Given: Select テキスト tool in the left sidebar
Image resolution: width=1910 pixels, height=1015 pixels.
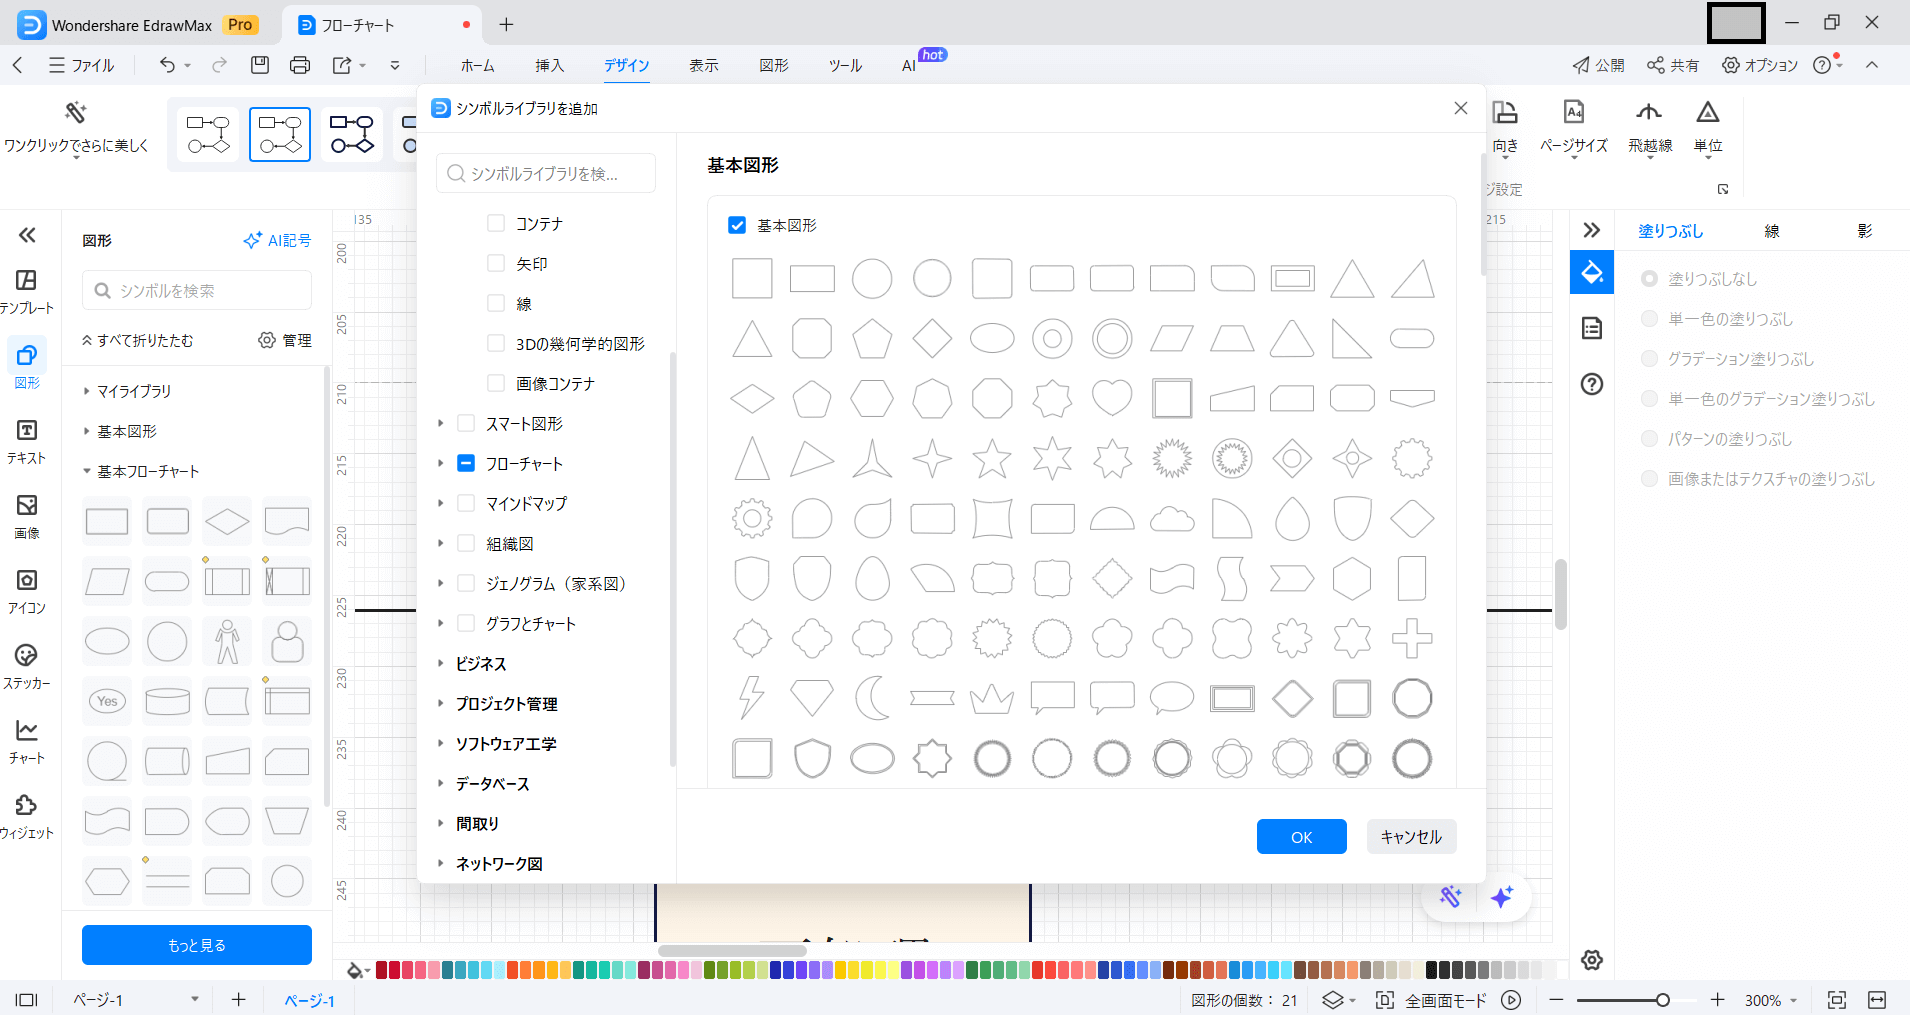Looking at the screenshot, I should (x=27, y=442).
